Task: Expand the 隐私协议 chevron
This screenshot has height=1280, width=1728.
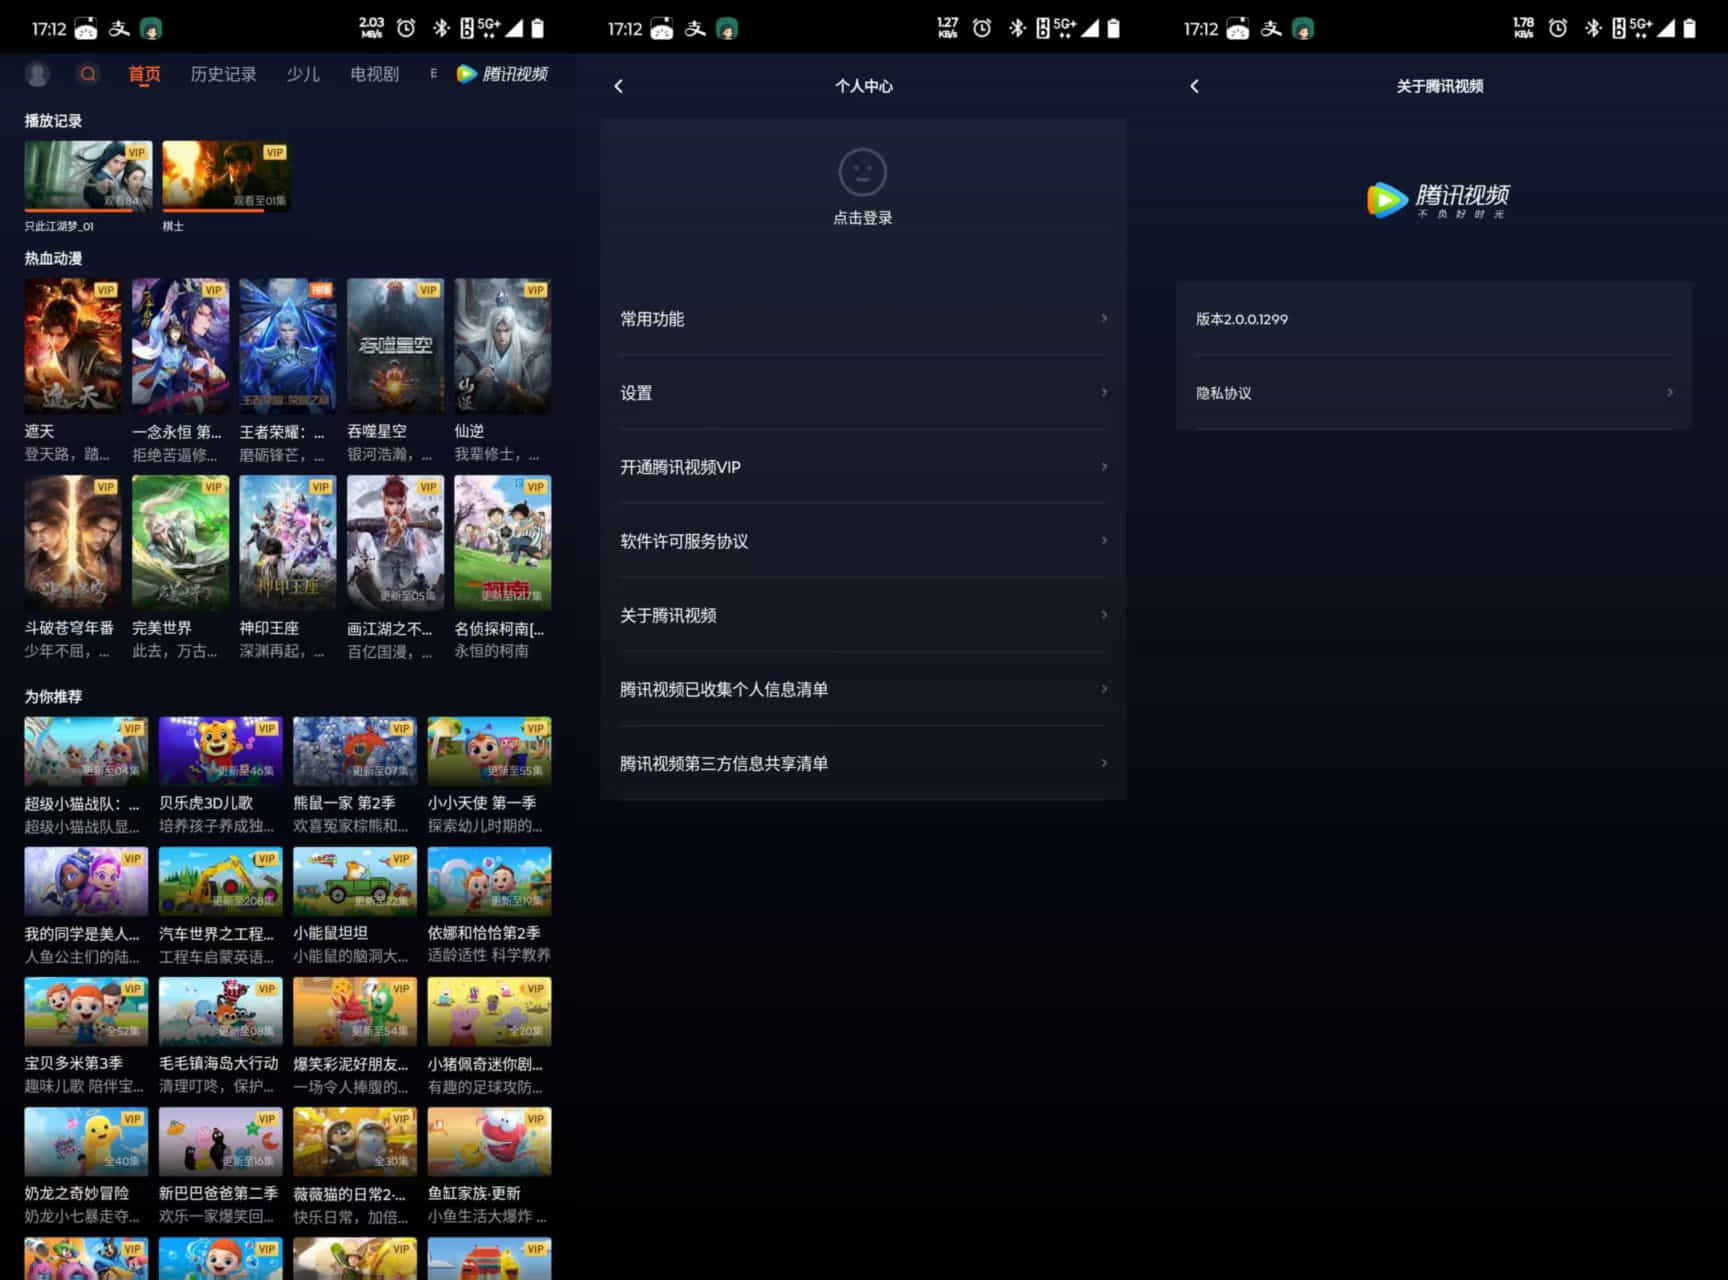Action: (x=1669, y=393)
